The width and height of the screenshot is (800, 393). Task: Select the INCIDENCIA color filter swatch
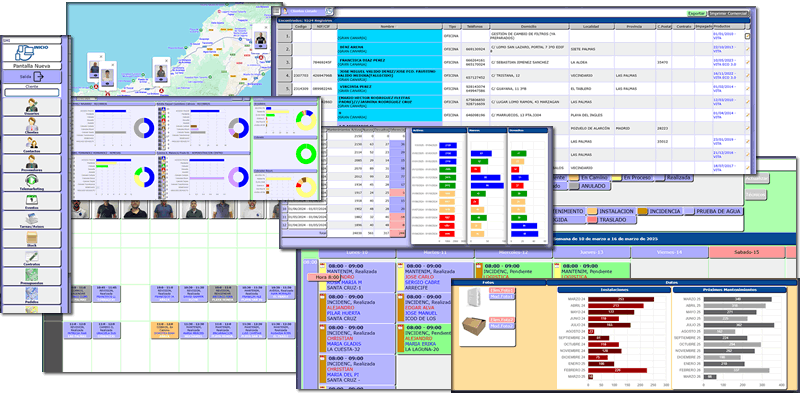[643, 211]
